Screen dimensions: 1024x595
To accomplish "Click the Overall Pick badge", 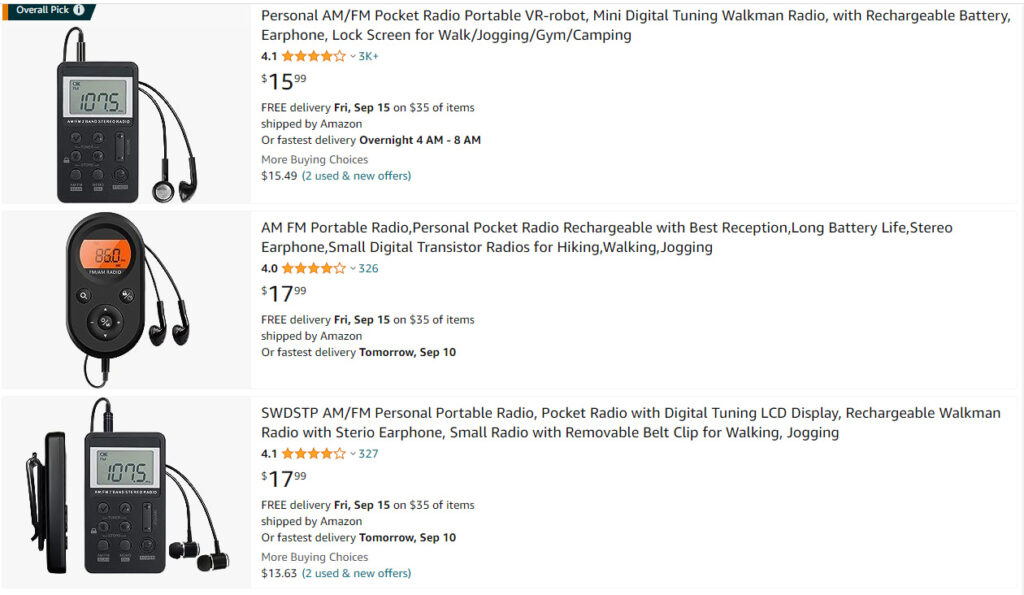I will click(x=40, y=11).
